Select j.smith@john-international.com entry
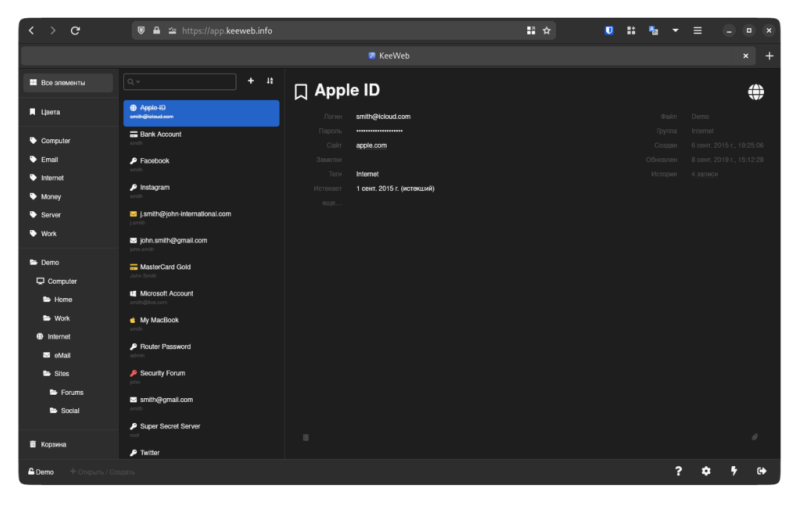 tap(201, 218)
